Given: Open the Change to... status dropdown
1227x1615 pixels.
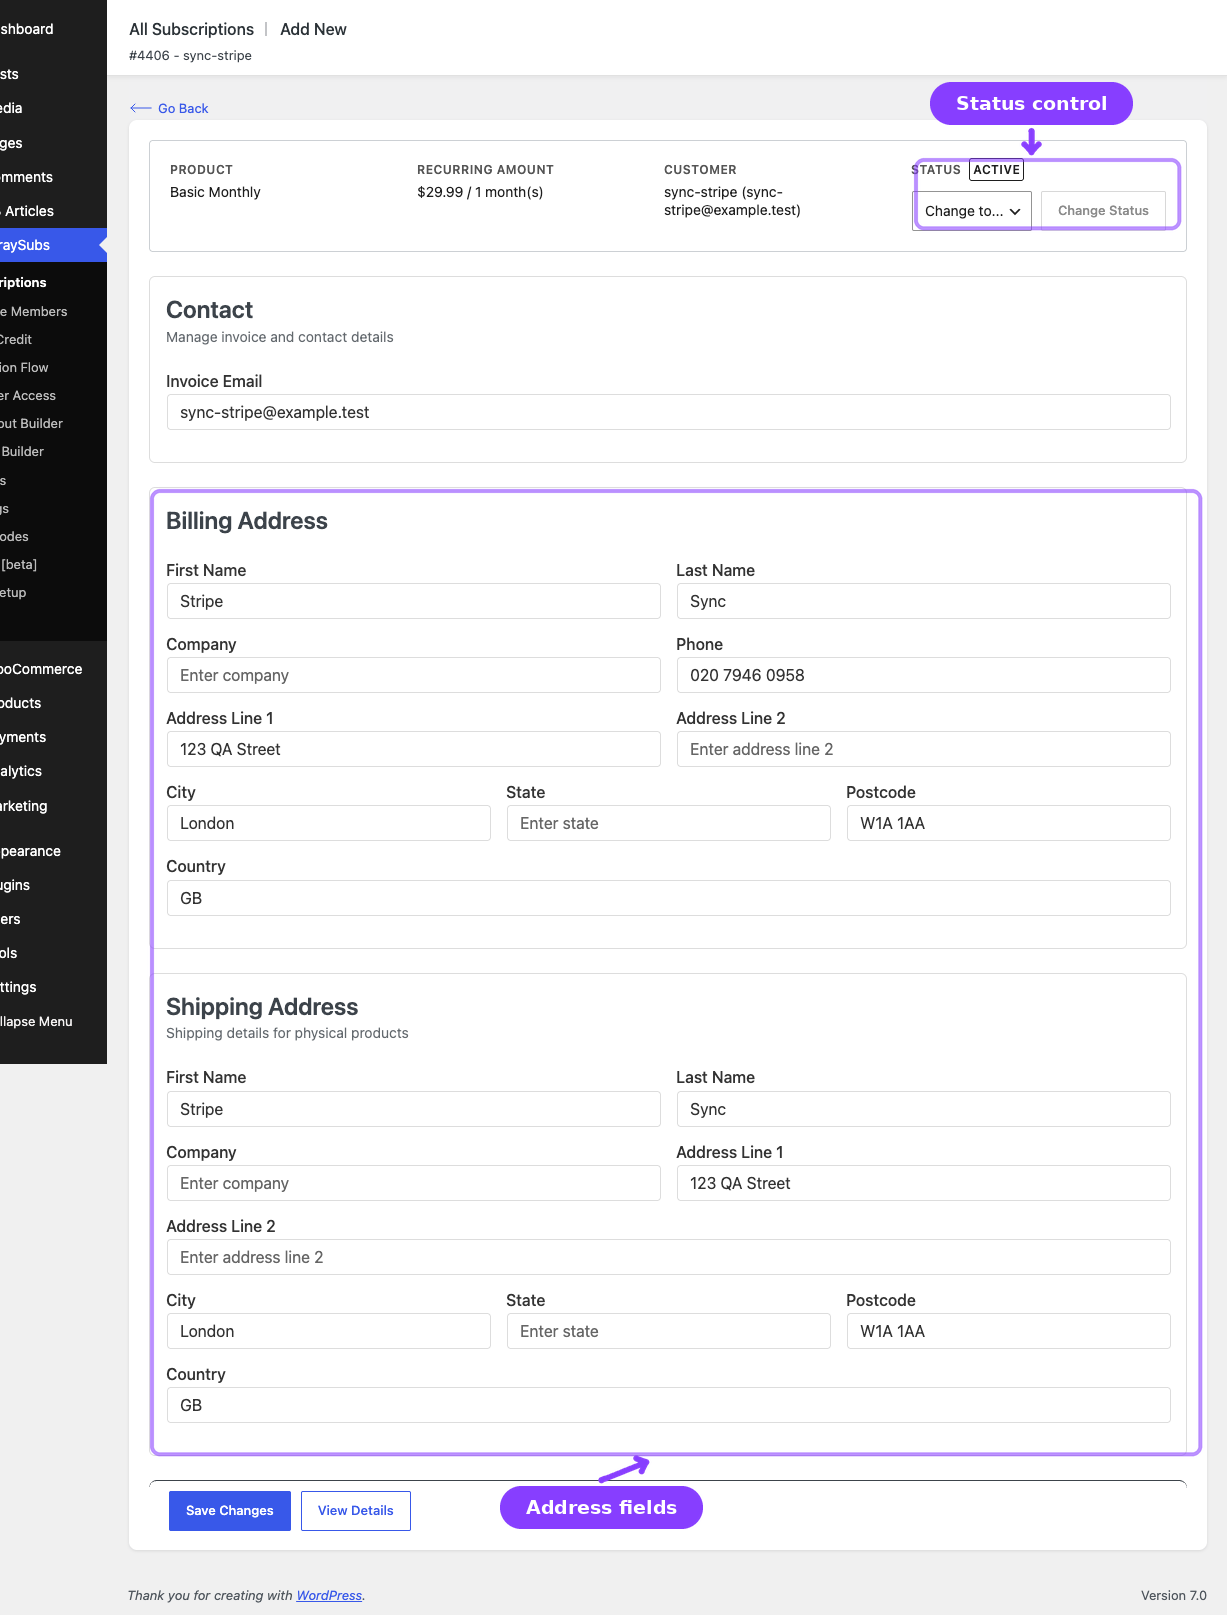Looking at the screenshot, I should pyautogui.click(x=972, y=211).
